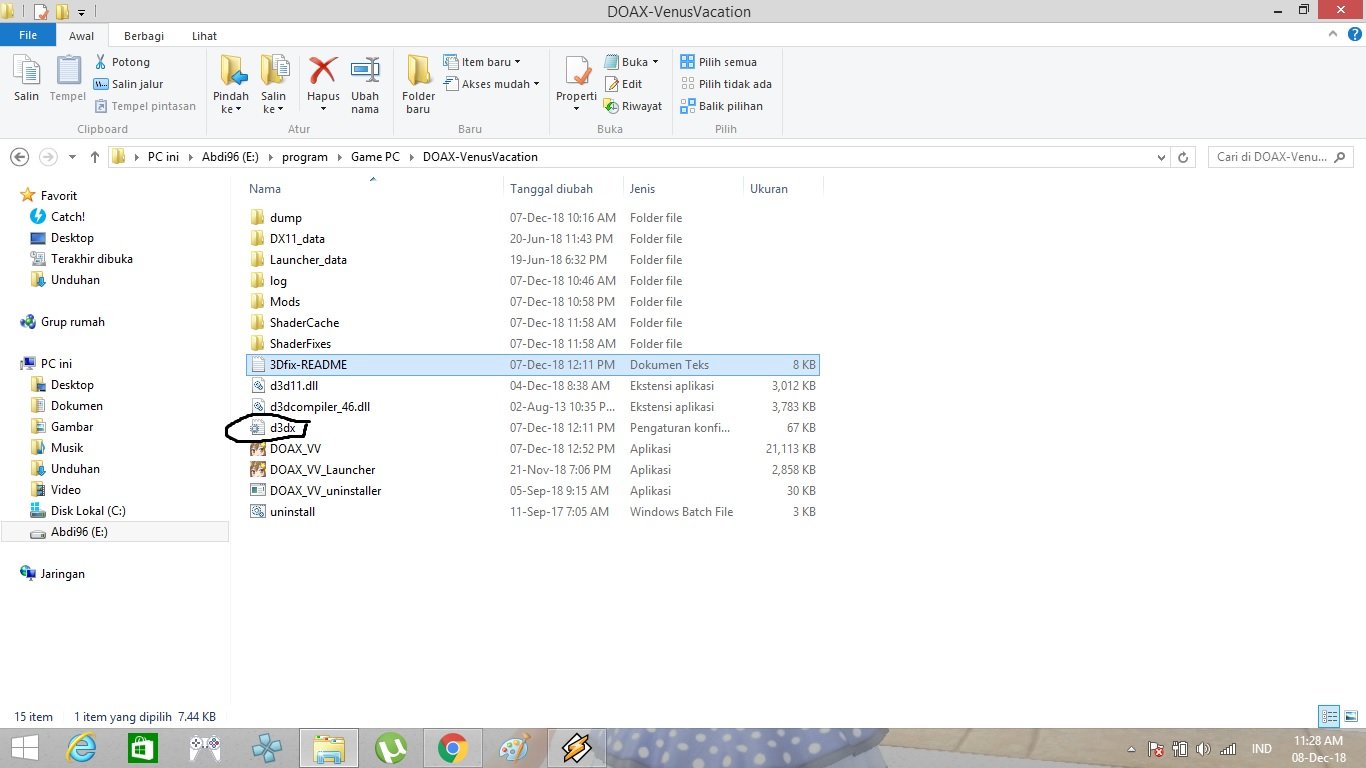Expand the address bar history dropdown
Viewport: 1366px width, 768px height.
coord(1161,157)
